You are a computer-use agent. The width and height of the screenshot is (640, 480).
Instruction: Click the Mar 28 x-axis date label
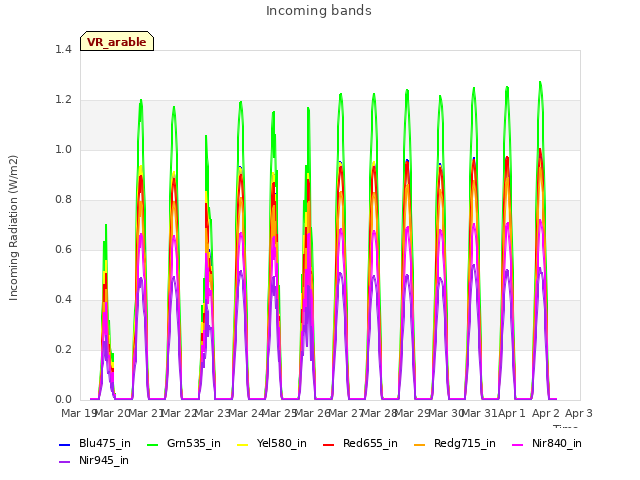pyautogui.click(x=379, y=413)
